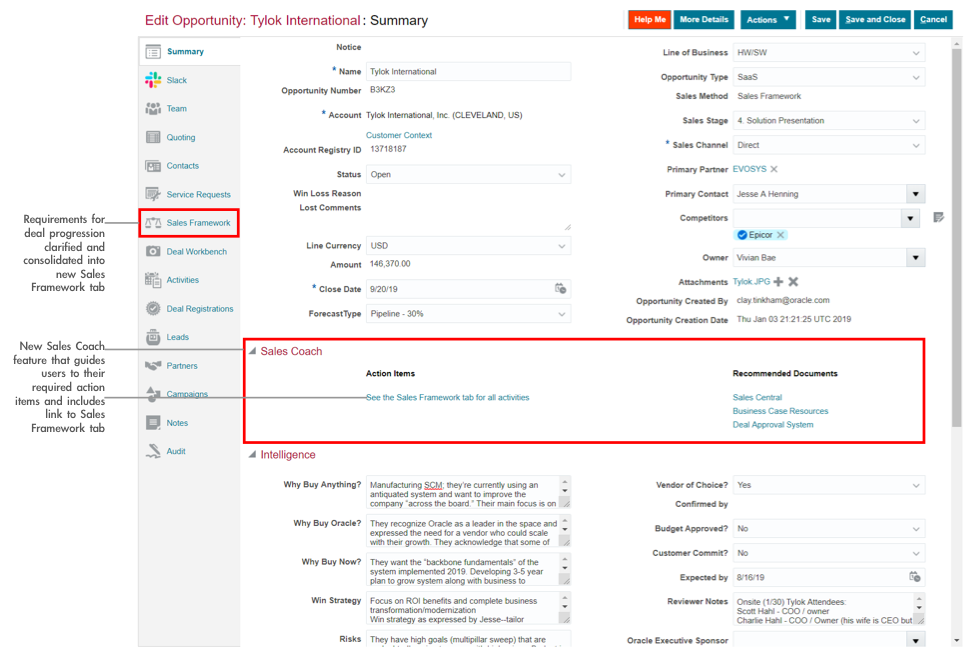Click the More Details button
The height and width of the screenshot is (652, 967).
click(x=704, y=20)
